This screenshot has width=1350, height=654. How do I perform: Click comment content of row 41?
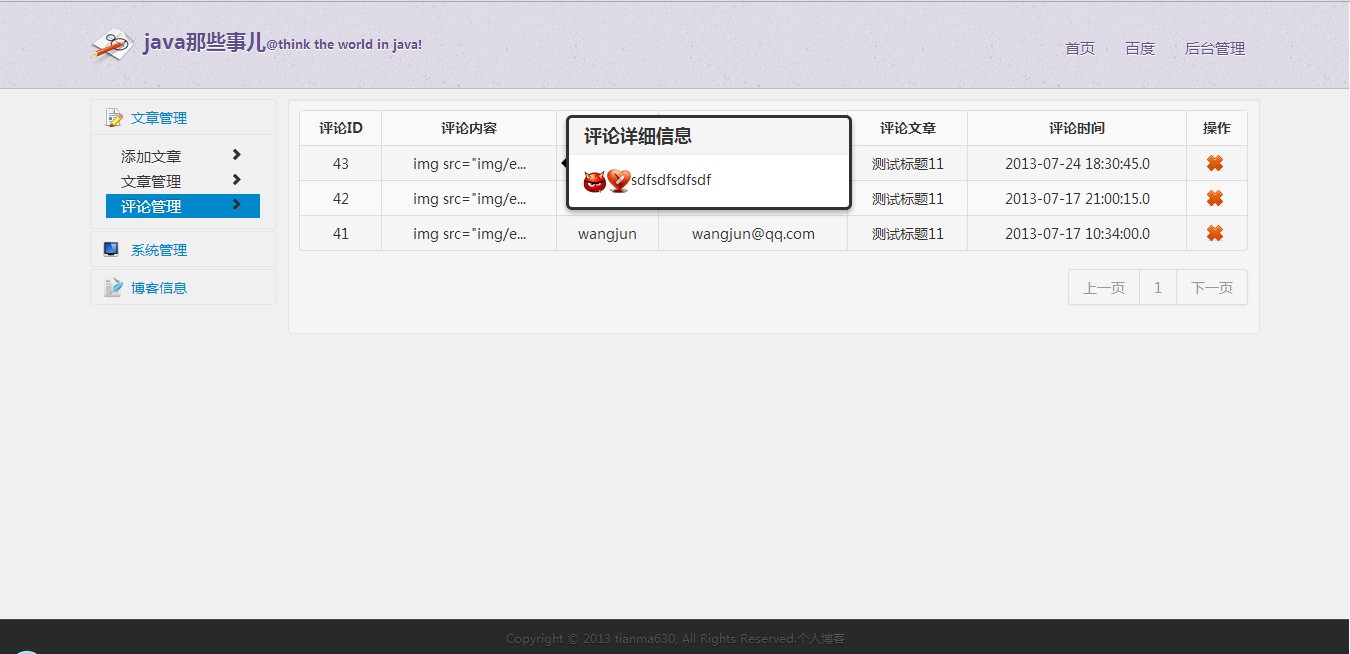(x=470, y=233)
